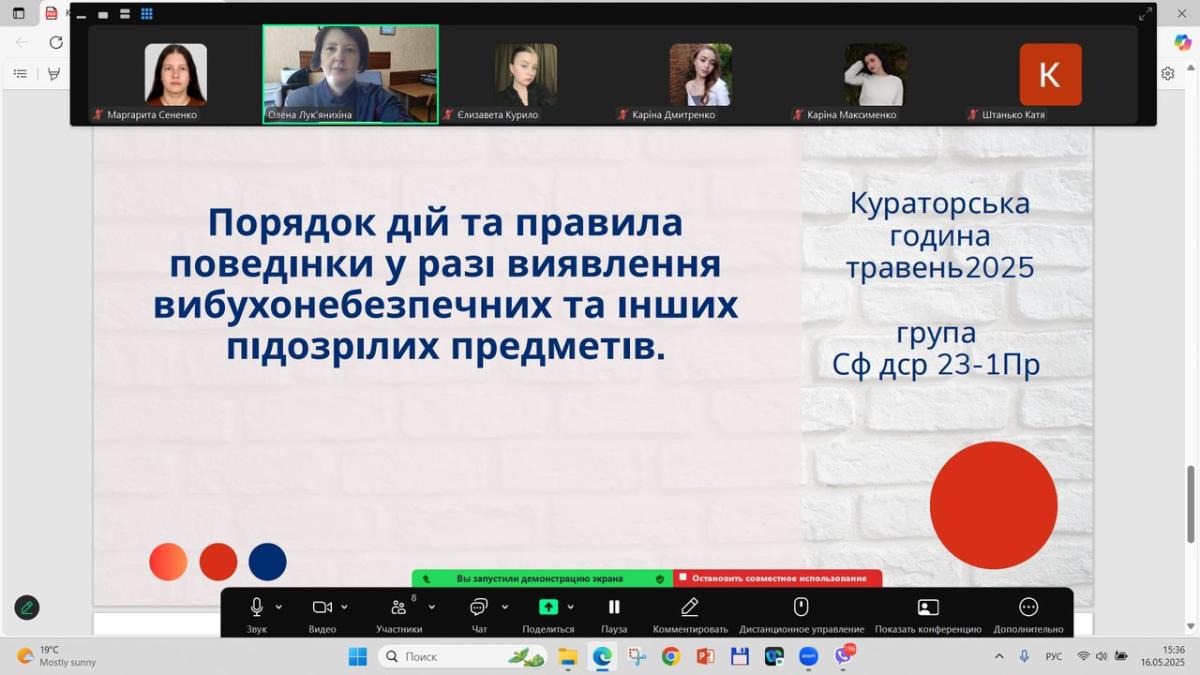Click Показать конференцию icon
The height and width of the screenshot is (675, 1200).
click(x=928, y=607)
